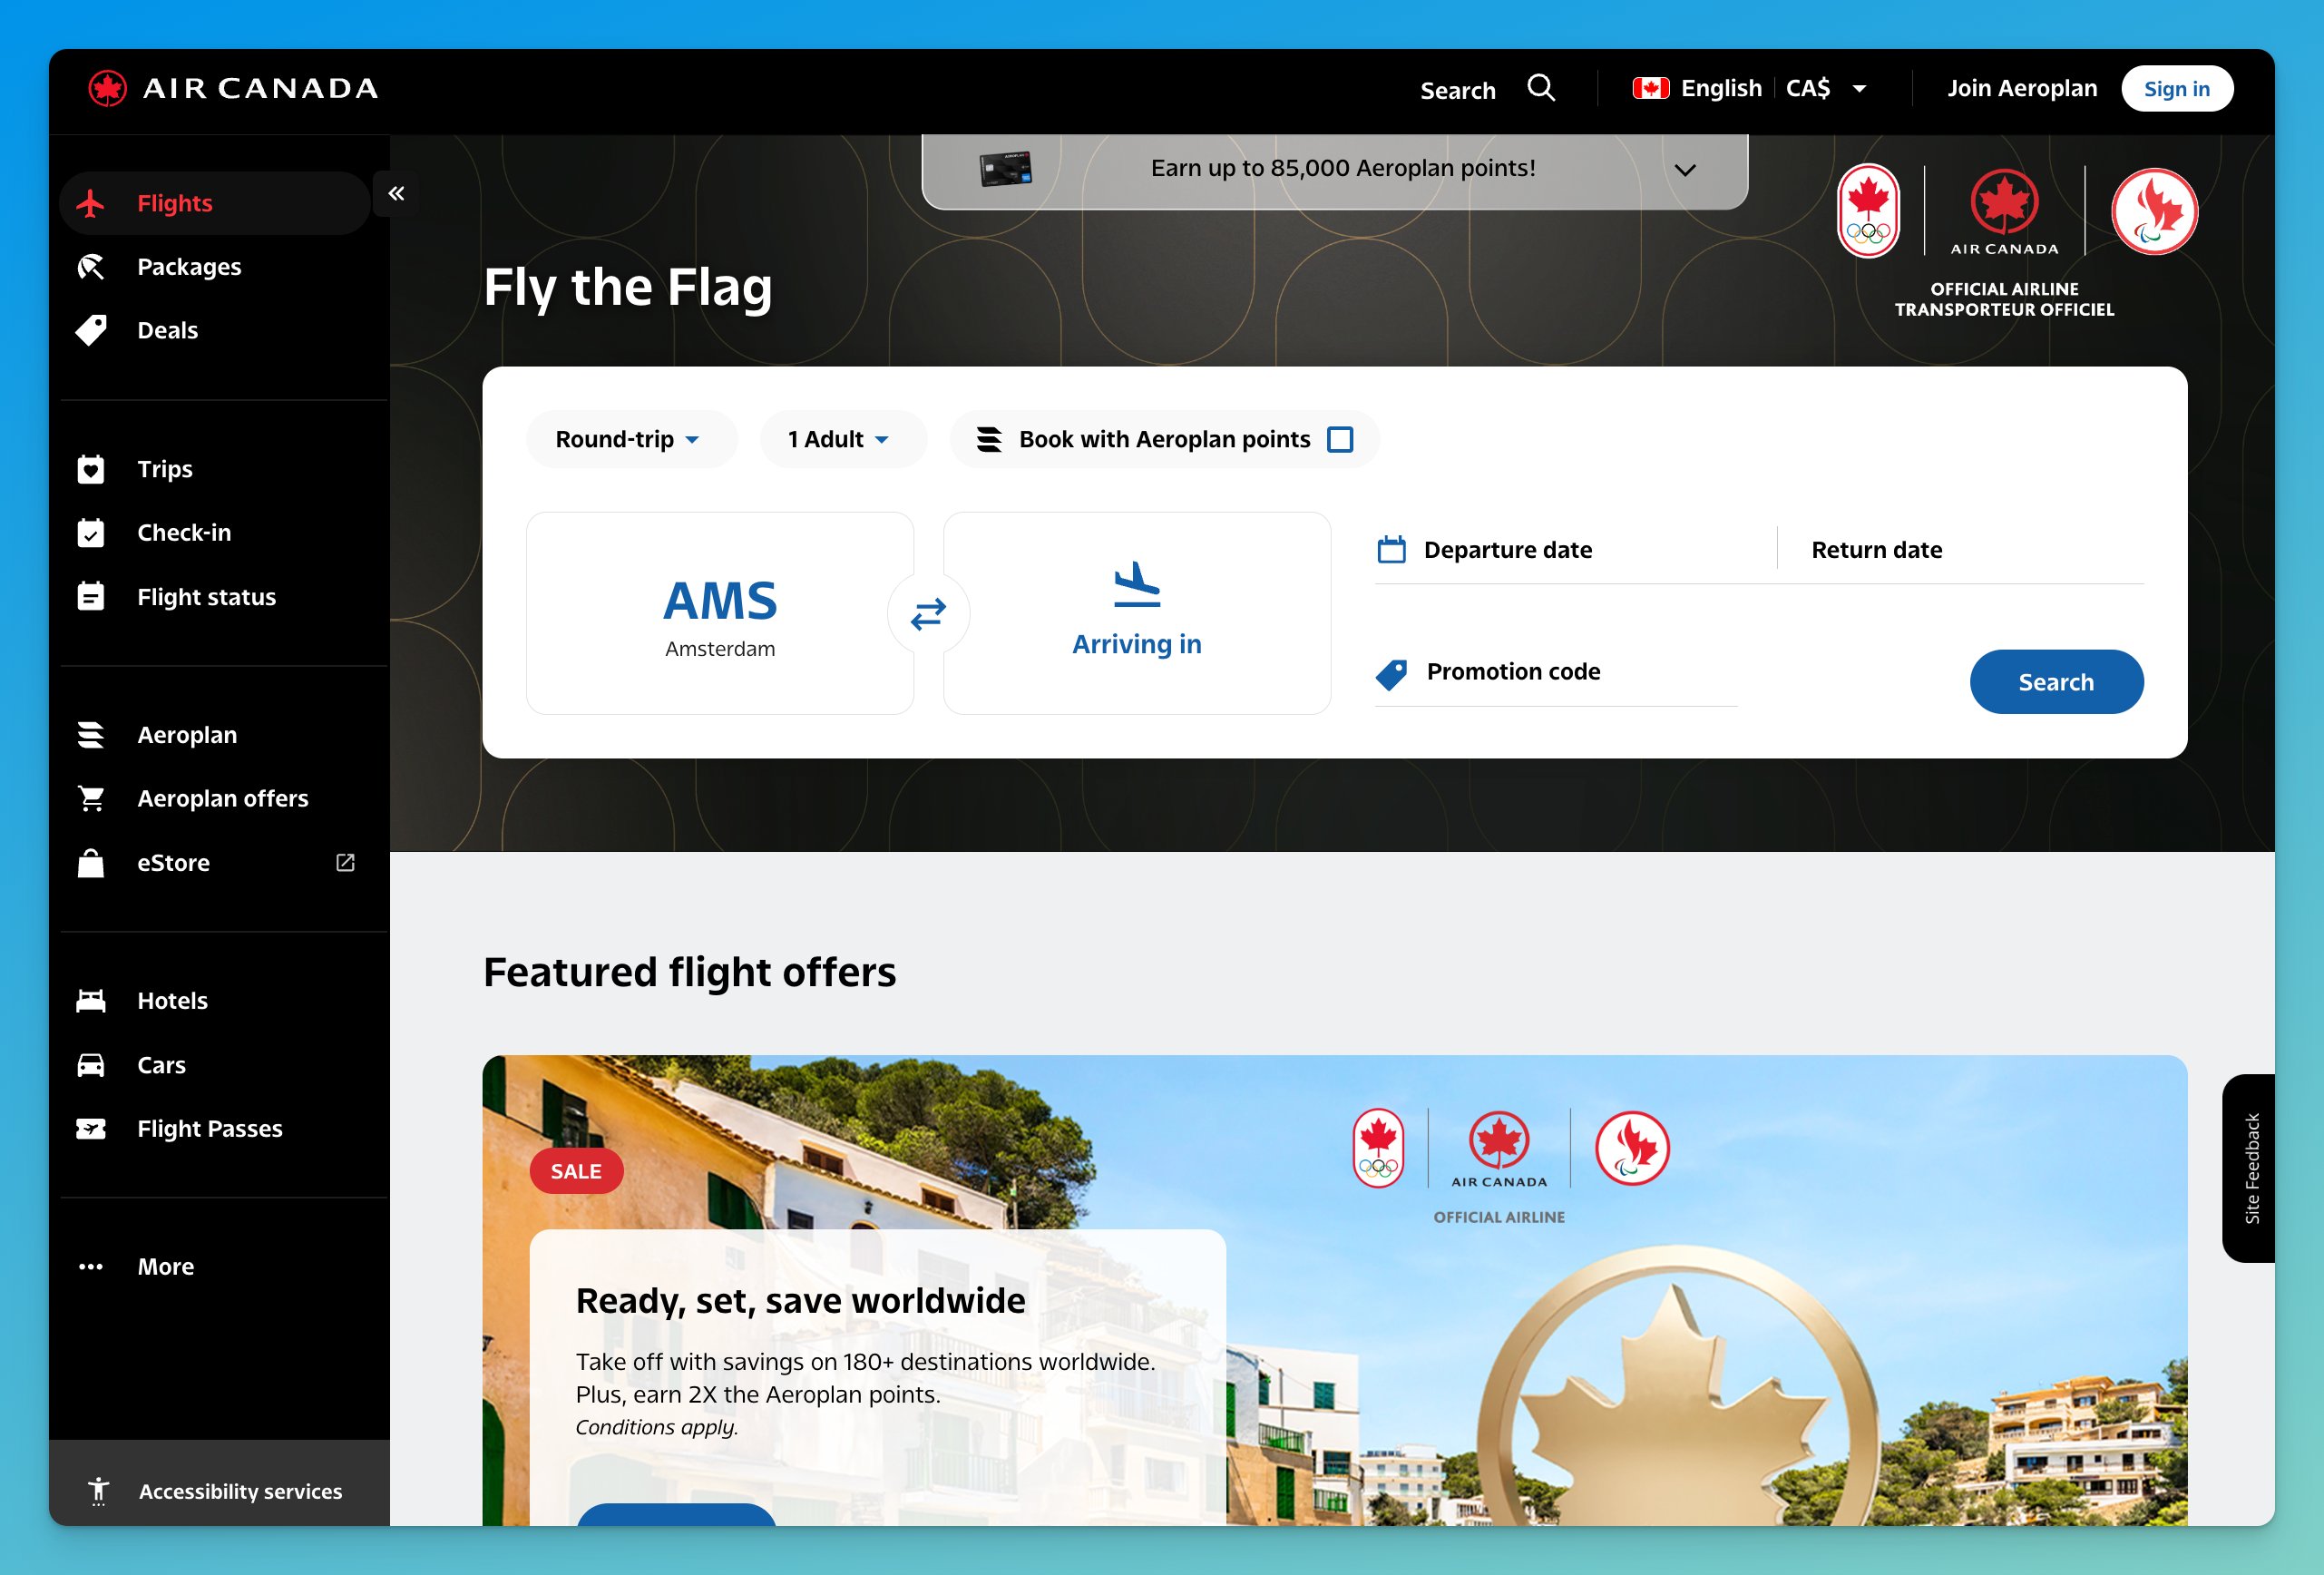Select Hotels in the sidebar
The height and width of the screenshot is (1575, 2324).
pyautogui.click(x=172, y=999)
